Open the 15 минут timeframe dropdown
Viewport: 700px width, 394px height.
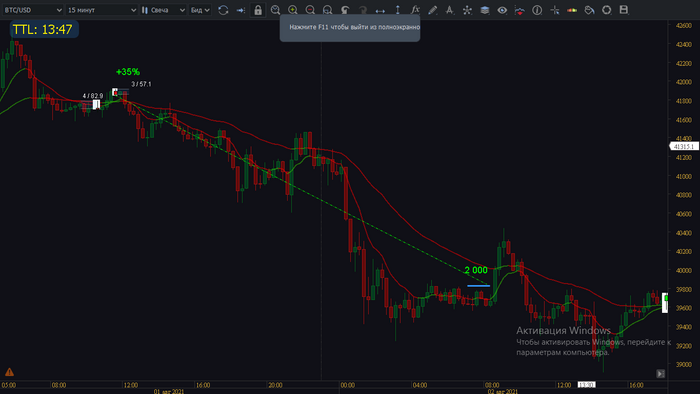(101, 10)
